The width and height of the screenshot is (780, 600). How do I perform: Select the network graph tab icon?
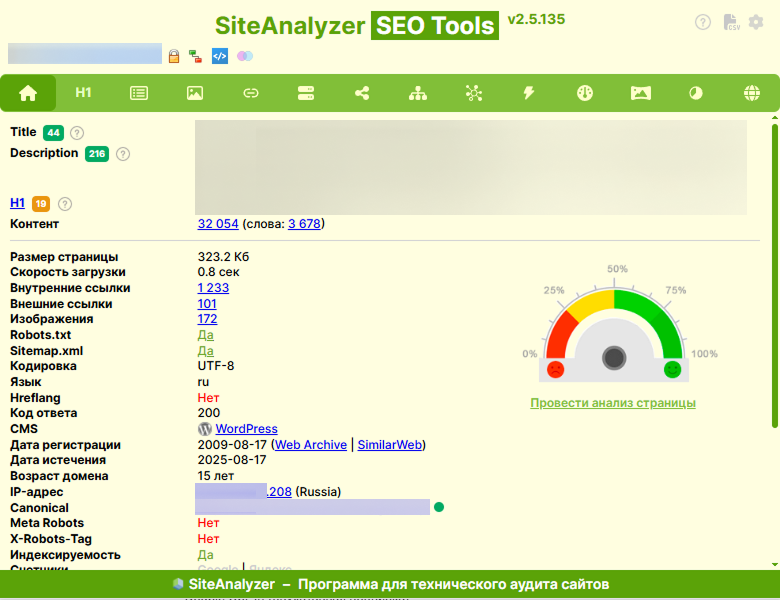tap(474, 93)
